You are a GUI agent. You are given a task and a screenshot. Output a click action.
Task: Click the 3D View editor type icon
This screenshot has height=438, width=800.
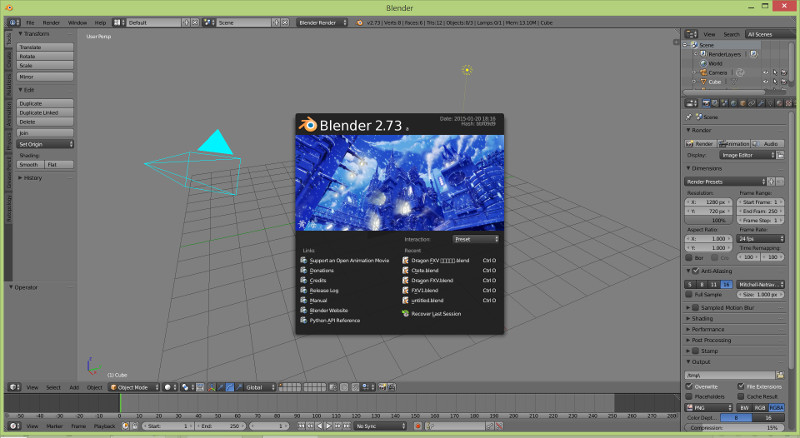point(15,387)
